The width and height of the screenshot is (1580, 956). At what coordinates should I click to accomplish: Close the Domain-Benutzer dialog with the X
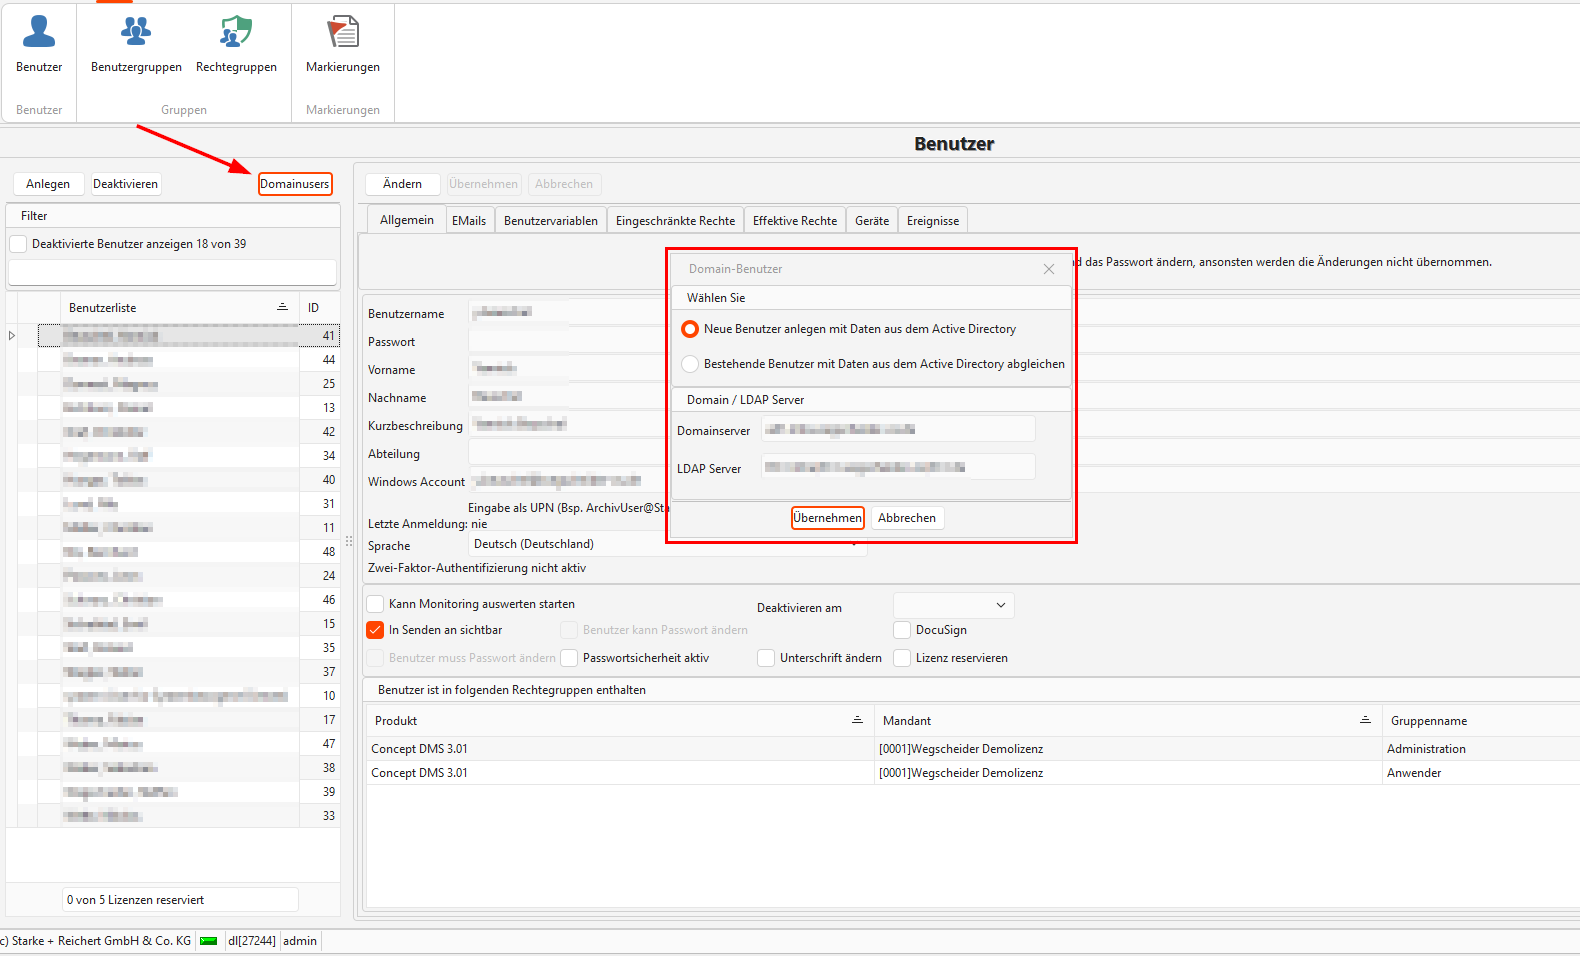tap(1048, 269)
